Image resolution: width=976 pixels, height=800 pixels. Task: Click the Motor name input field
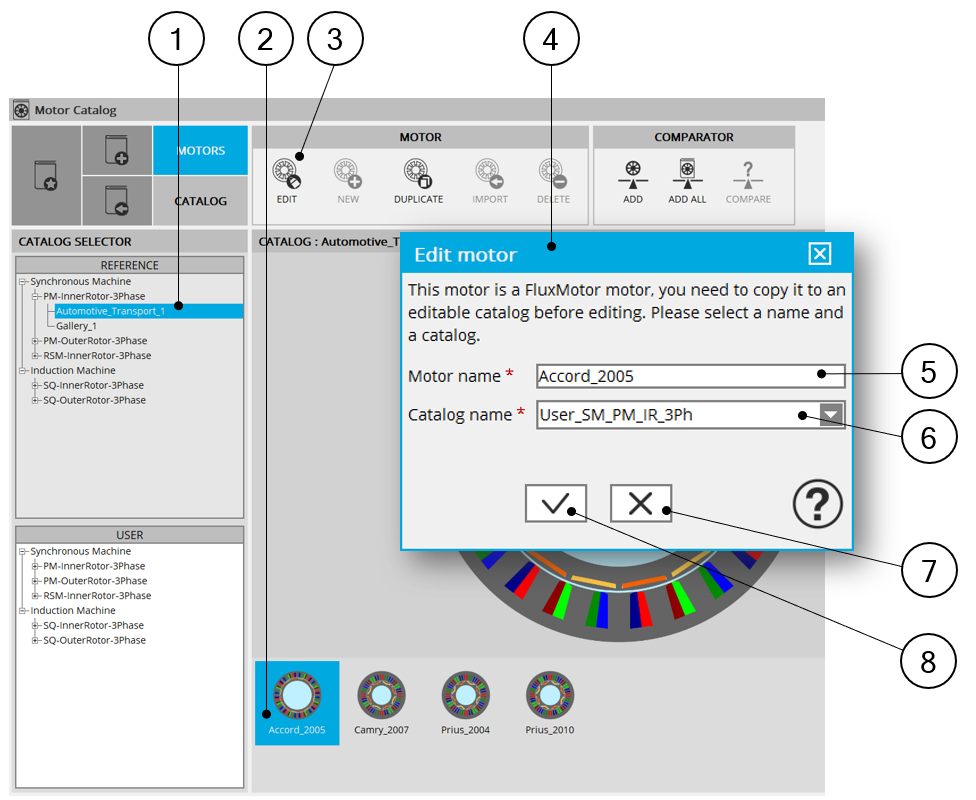pos(690,377)
